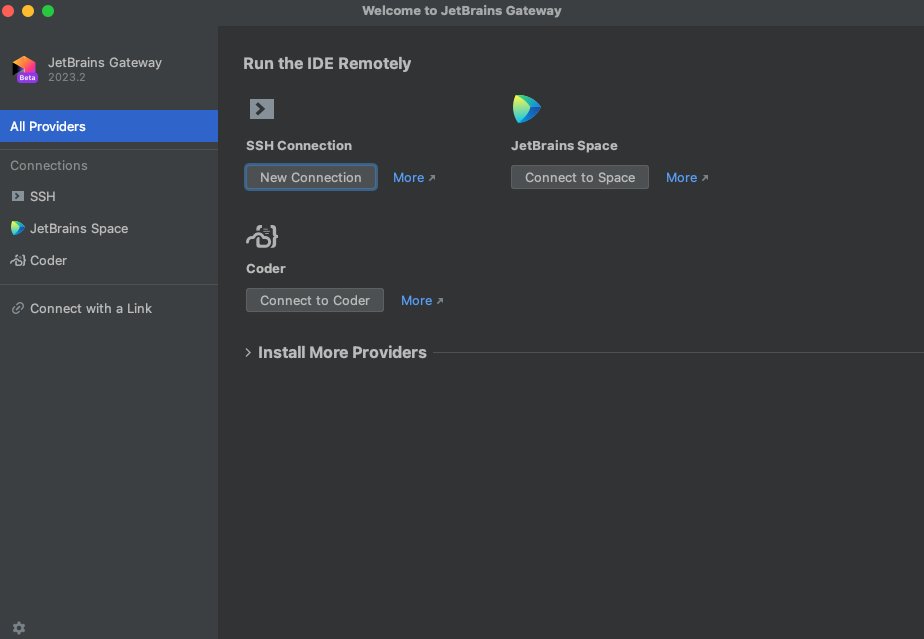Select SSH in the Connections sidebar
The height and width of the screenshot is (639, 924).
[x=43, y=196]
